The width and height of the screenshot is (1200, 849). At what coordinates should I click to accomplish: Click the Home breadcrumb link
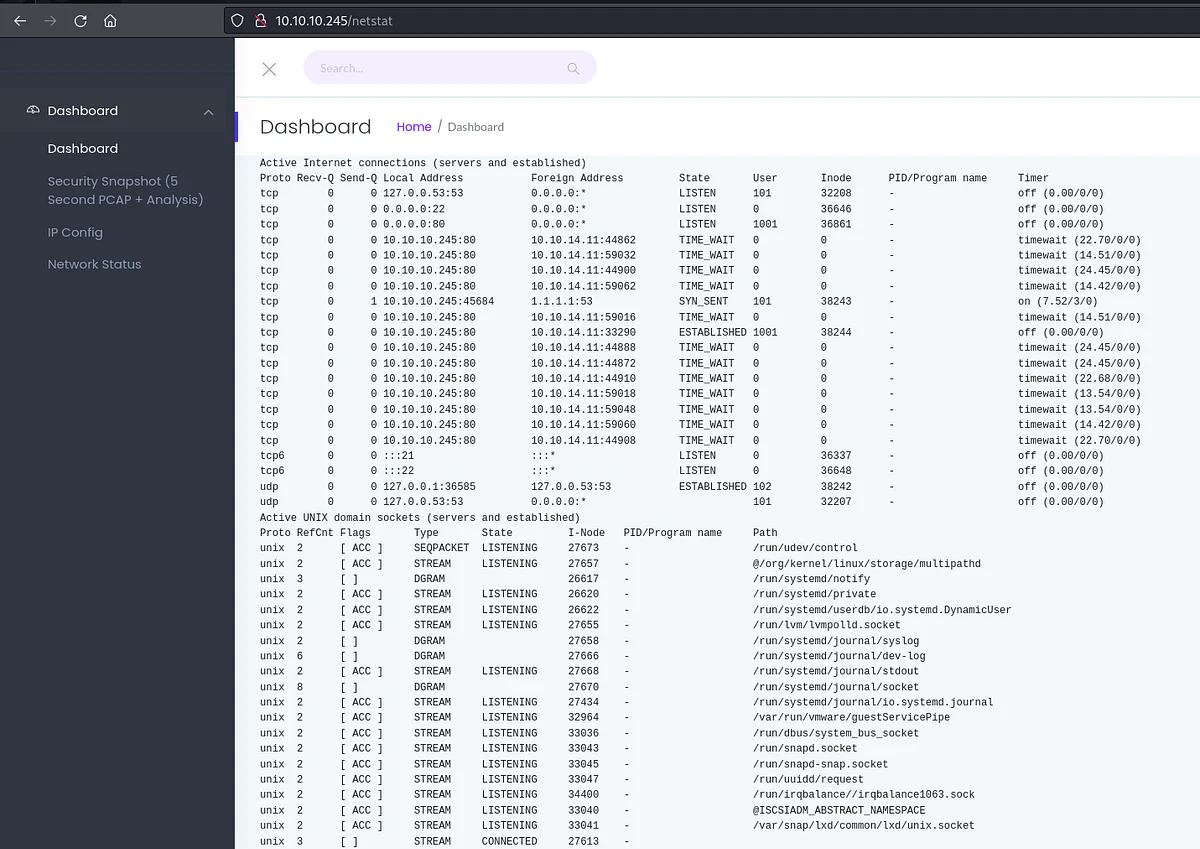click(x=414, y=127)
